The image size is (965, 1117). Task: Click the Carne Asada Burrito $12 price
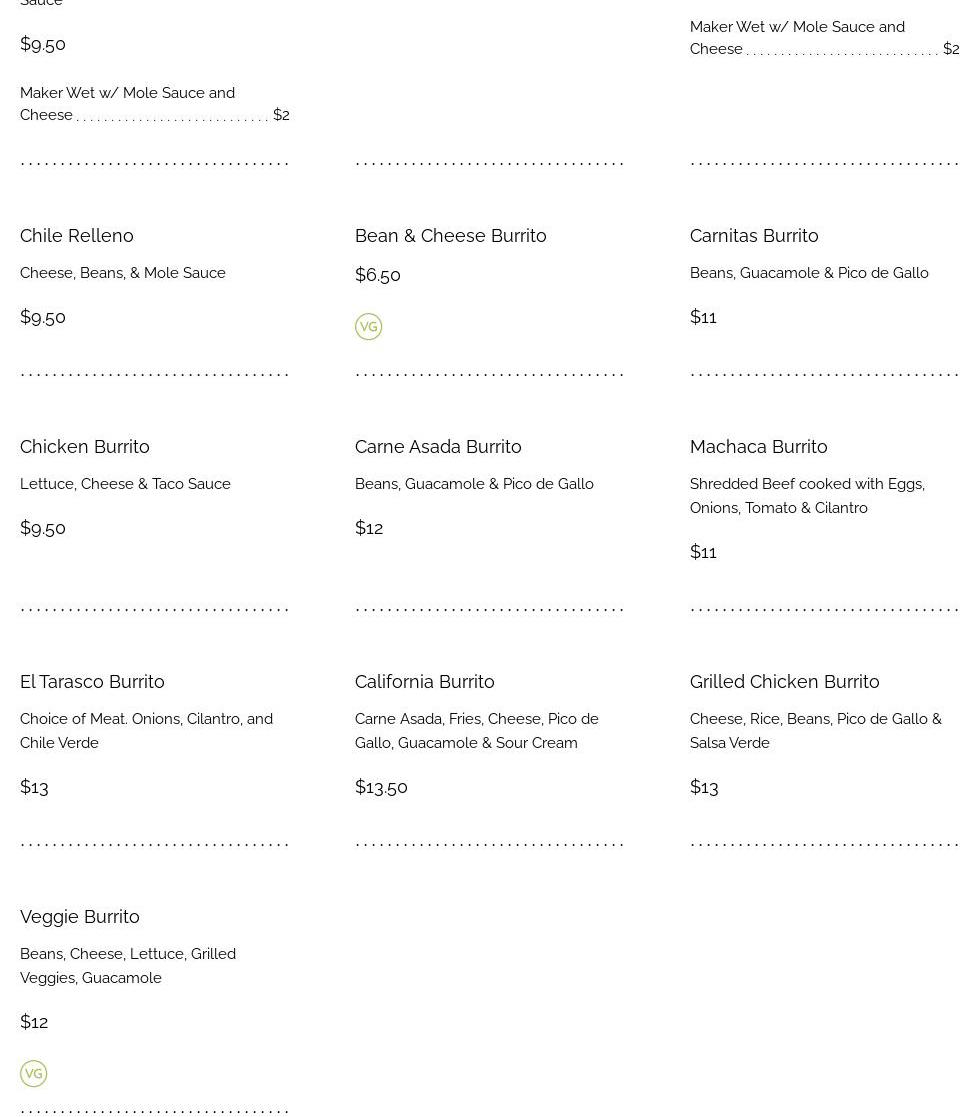(x=369, y=528)
